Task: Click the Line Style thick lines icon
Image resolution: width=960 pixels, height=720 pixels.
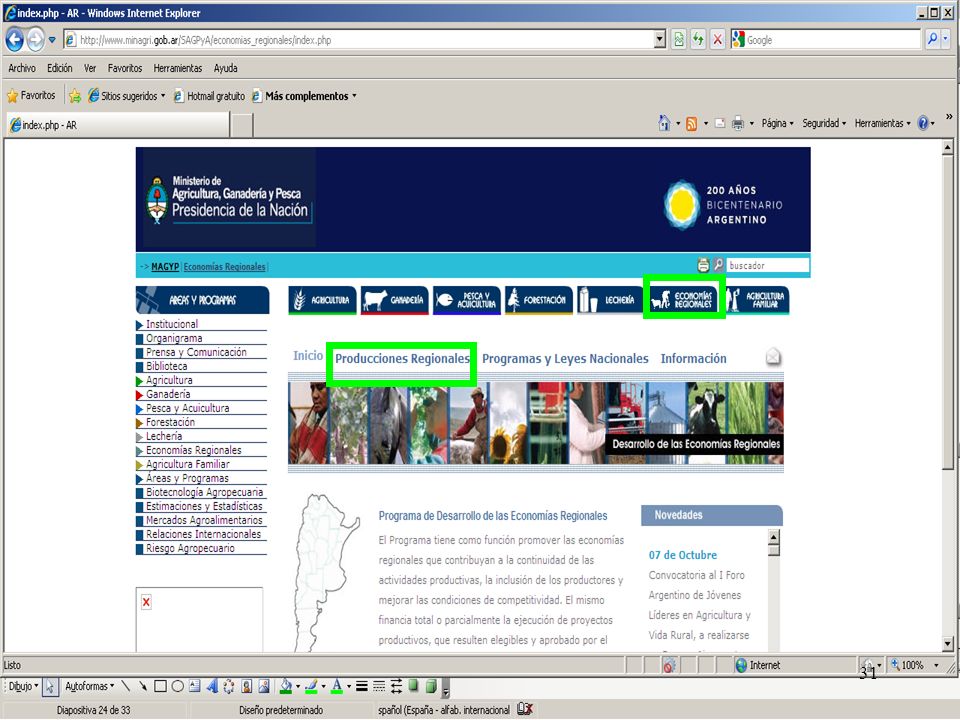Action: [362, 686]
